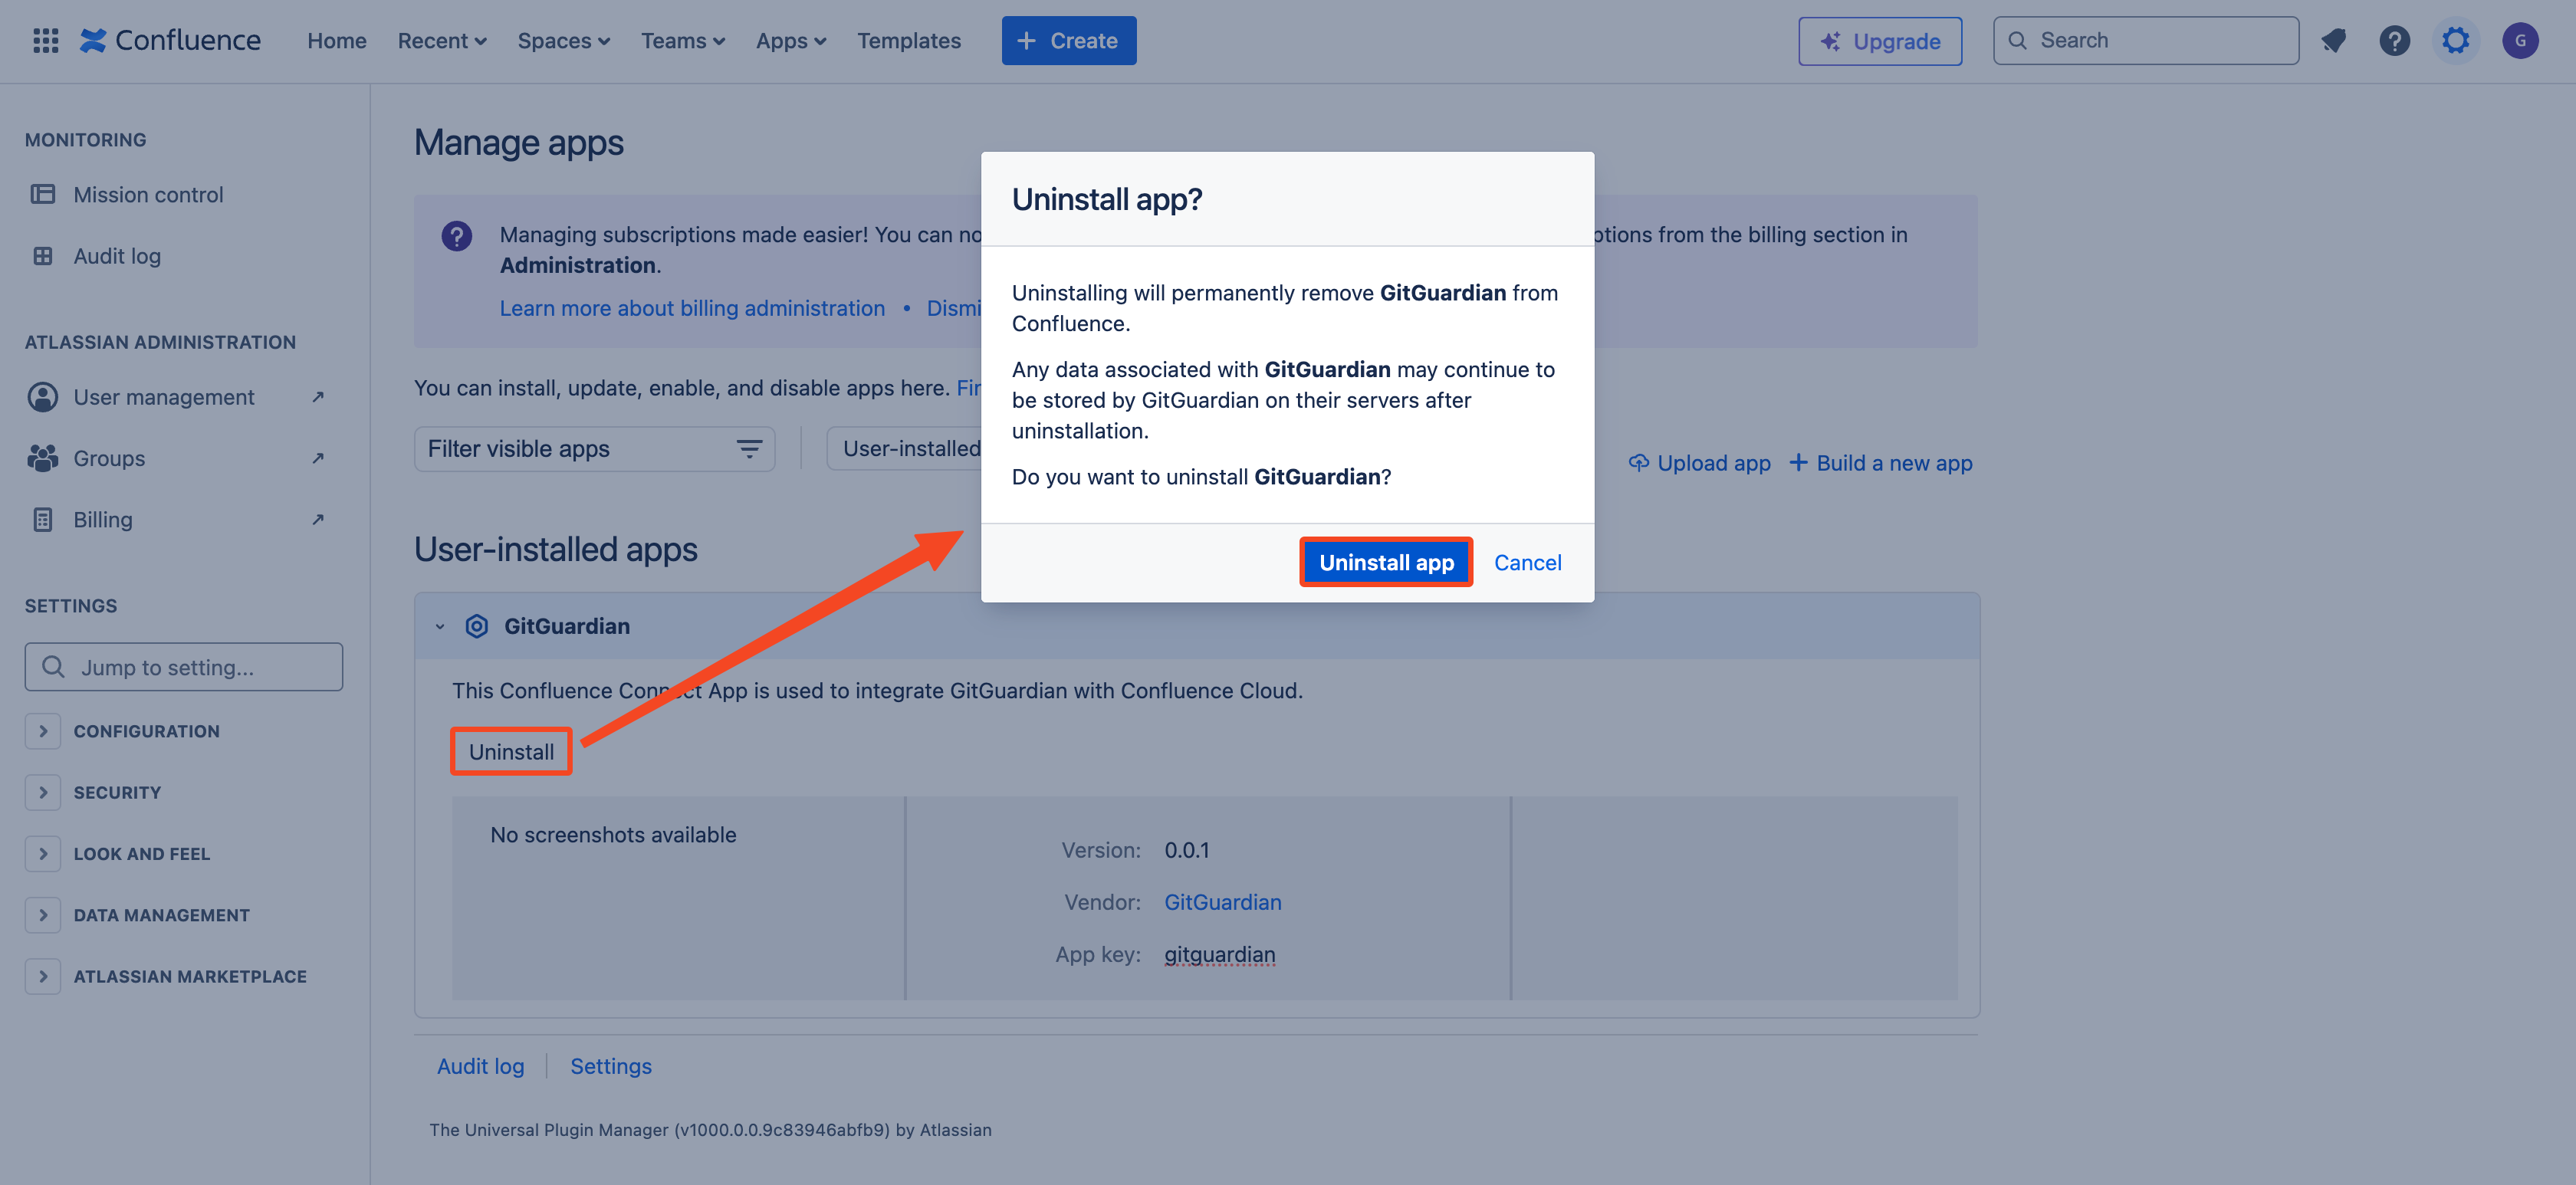Open the Audit log footer link

481,1066
